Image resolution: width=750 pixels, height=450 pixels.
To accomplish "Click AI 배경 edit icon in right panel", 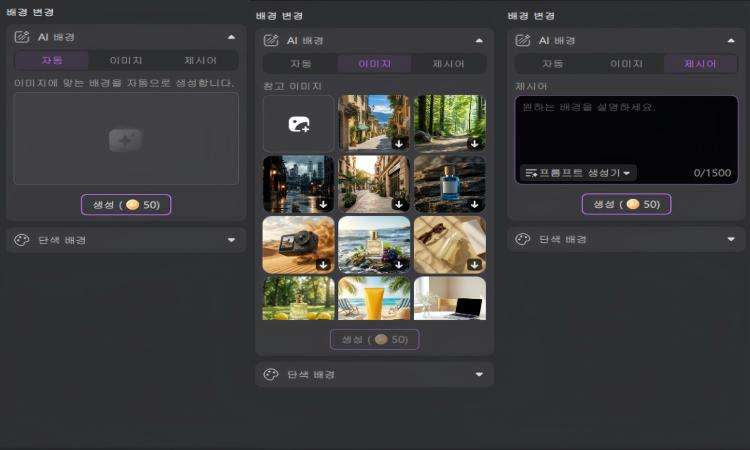I will pos(522,41).
